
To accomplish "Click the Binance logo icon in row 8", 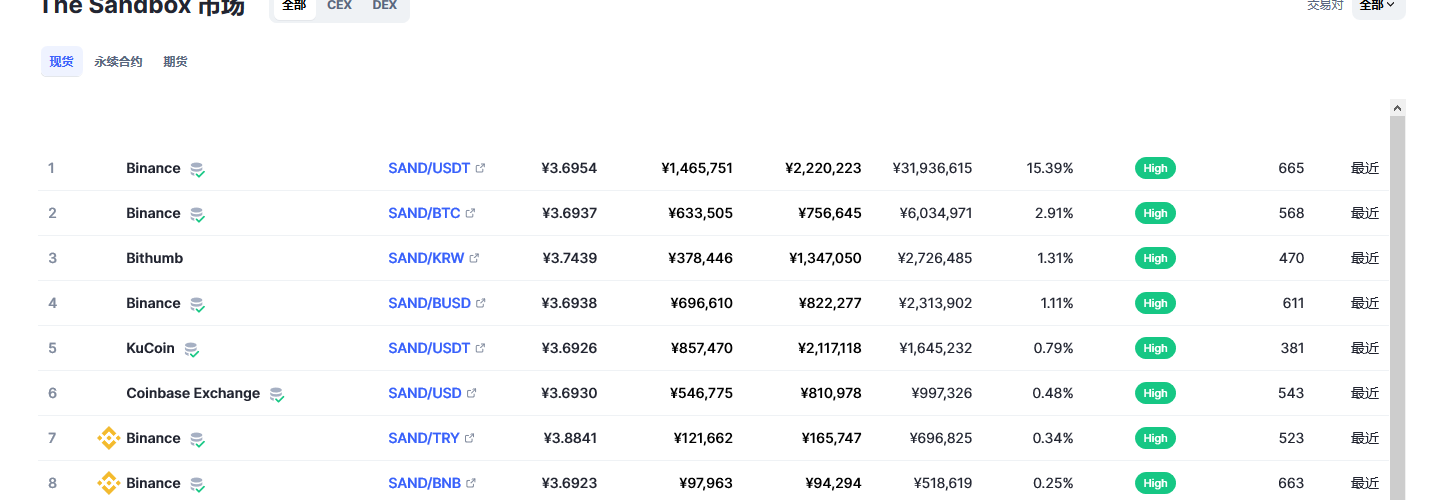I will coord(108,483).
